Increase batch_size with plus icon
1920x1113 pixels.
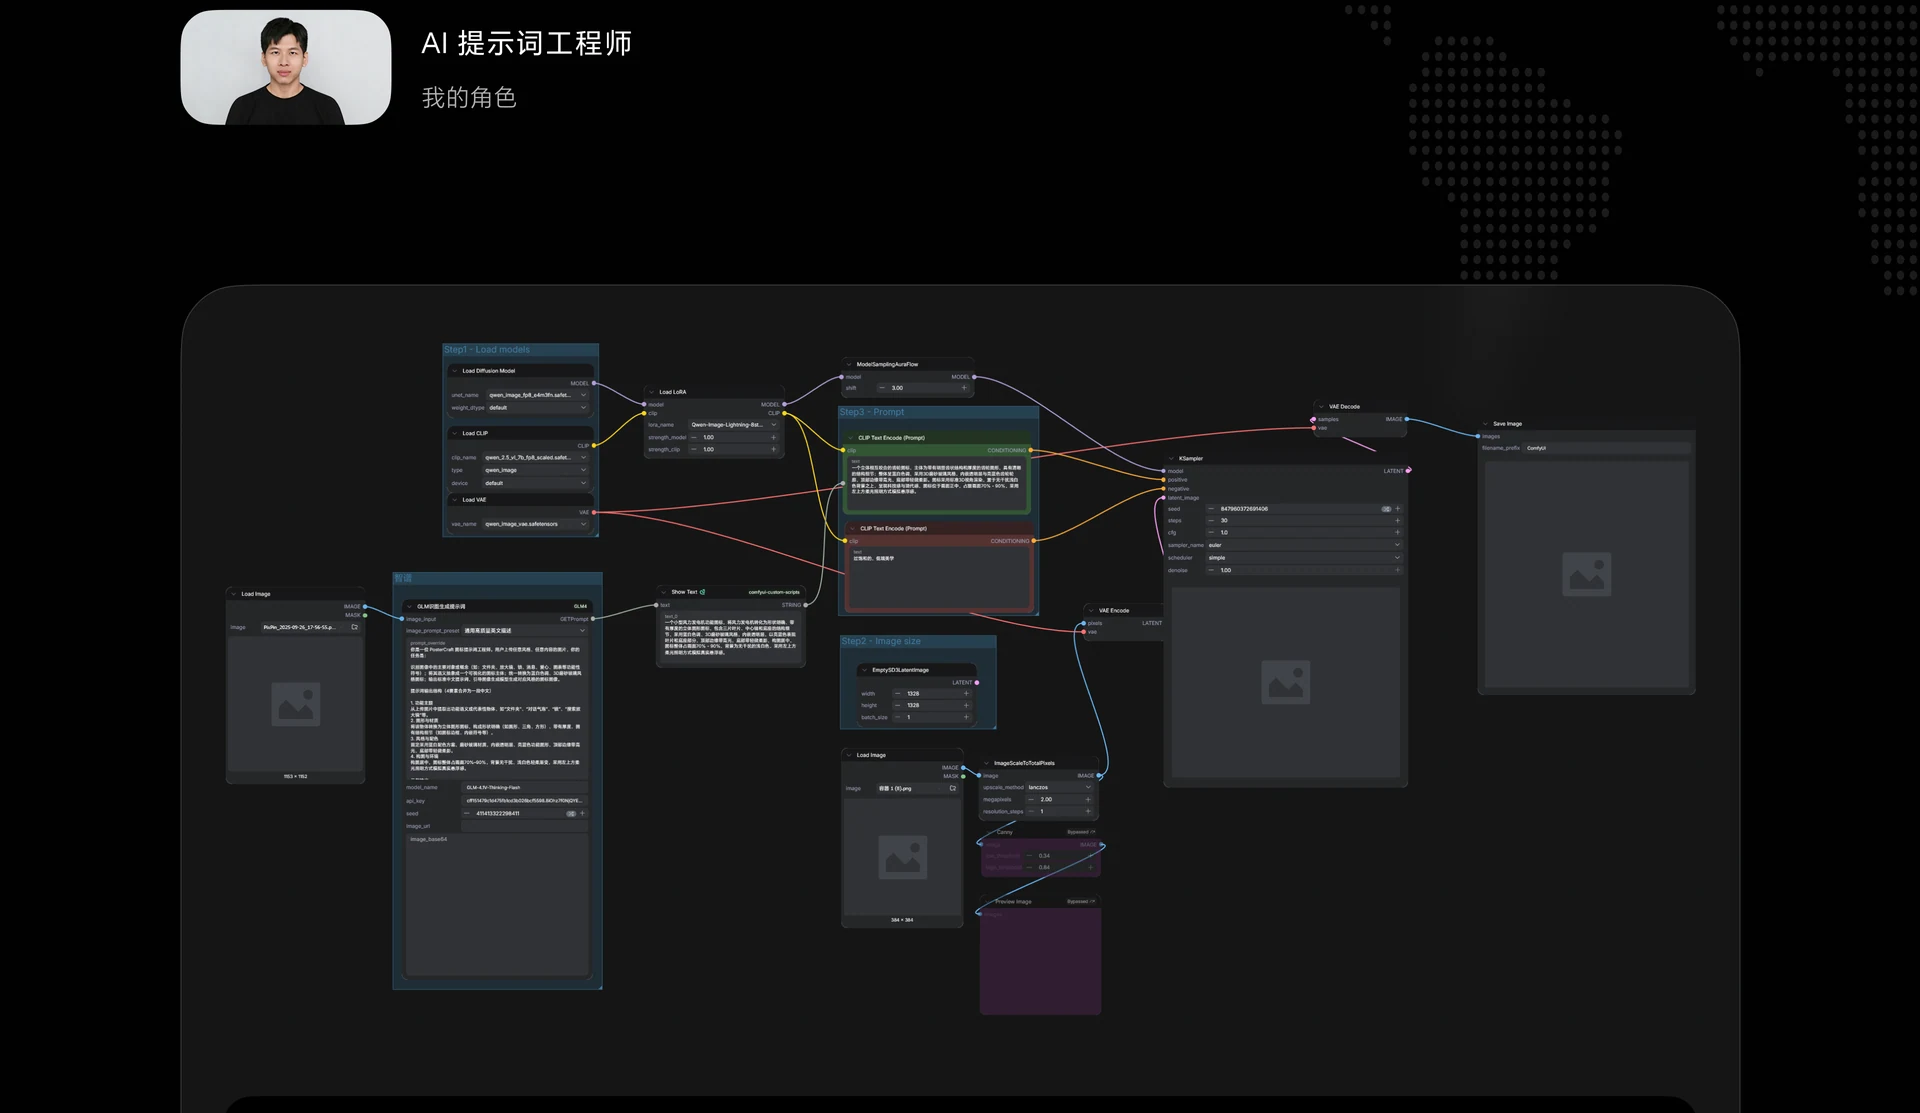pyautogui.click(x=966, y=717)
